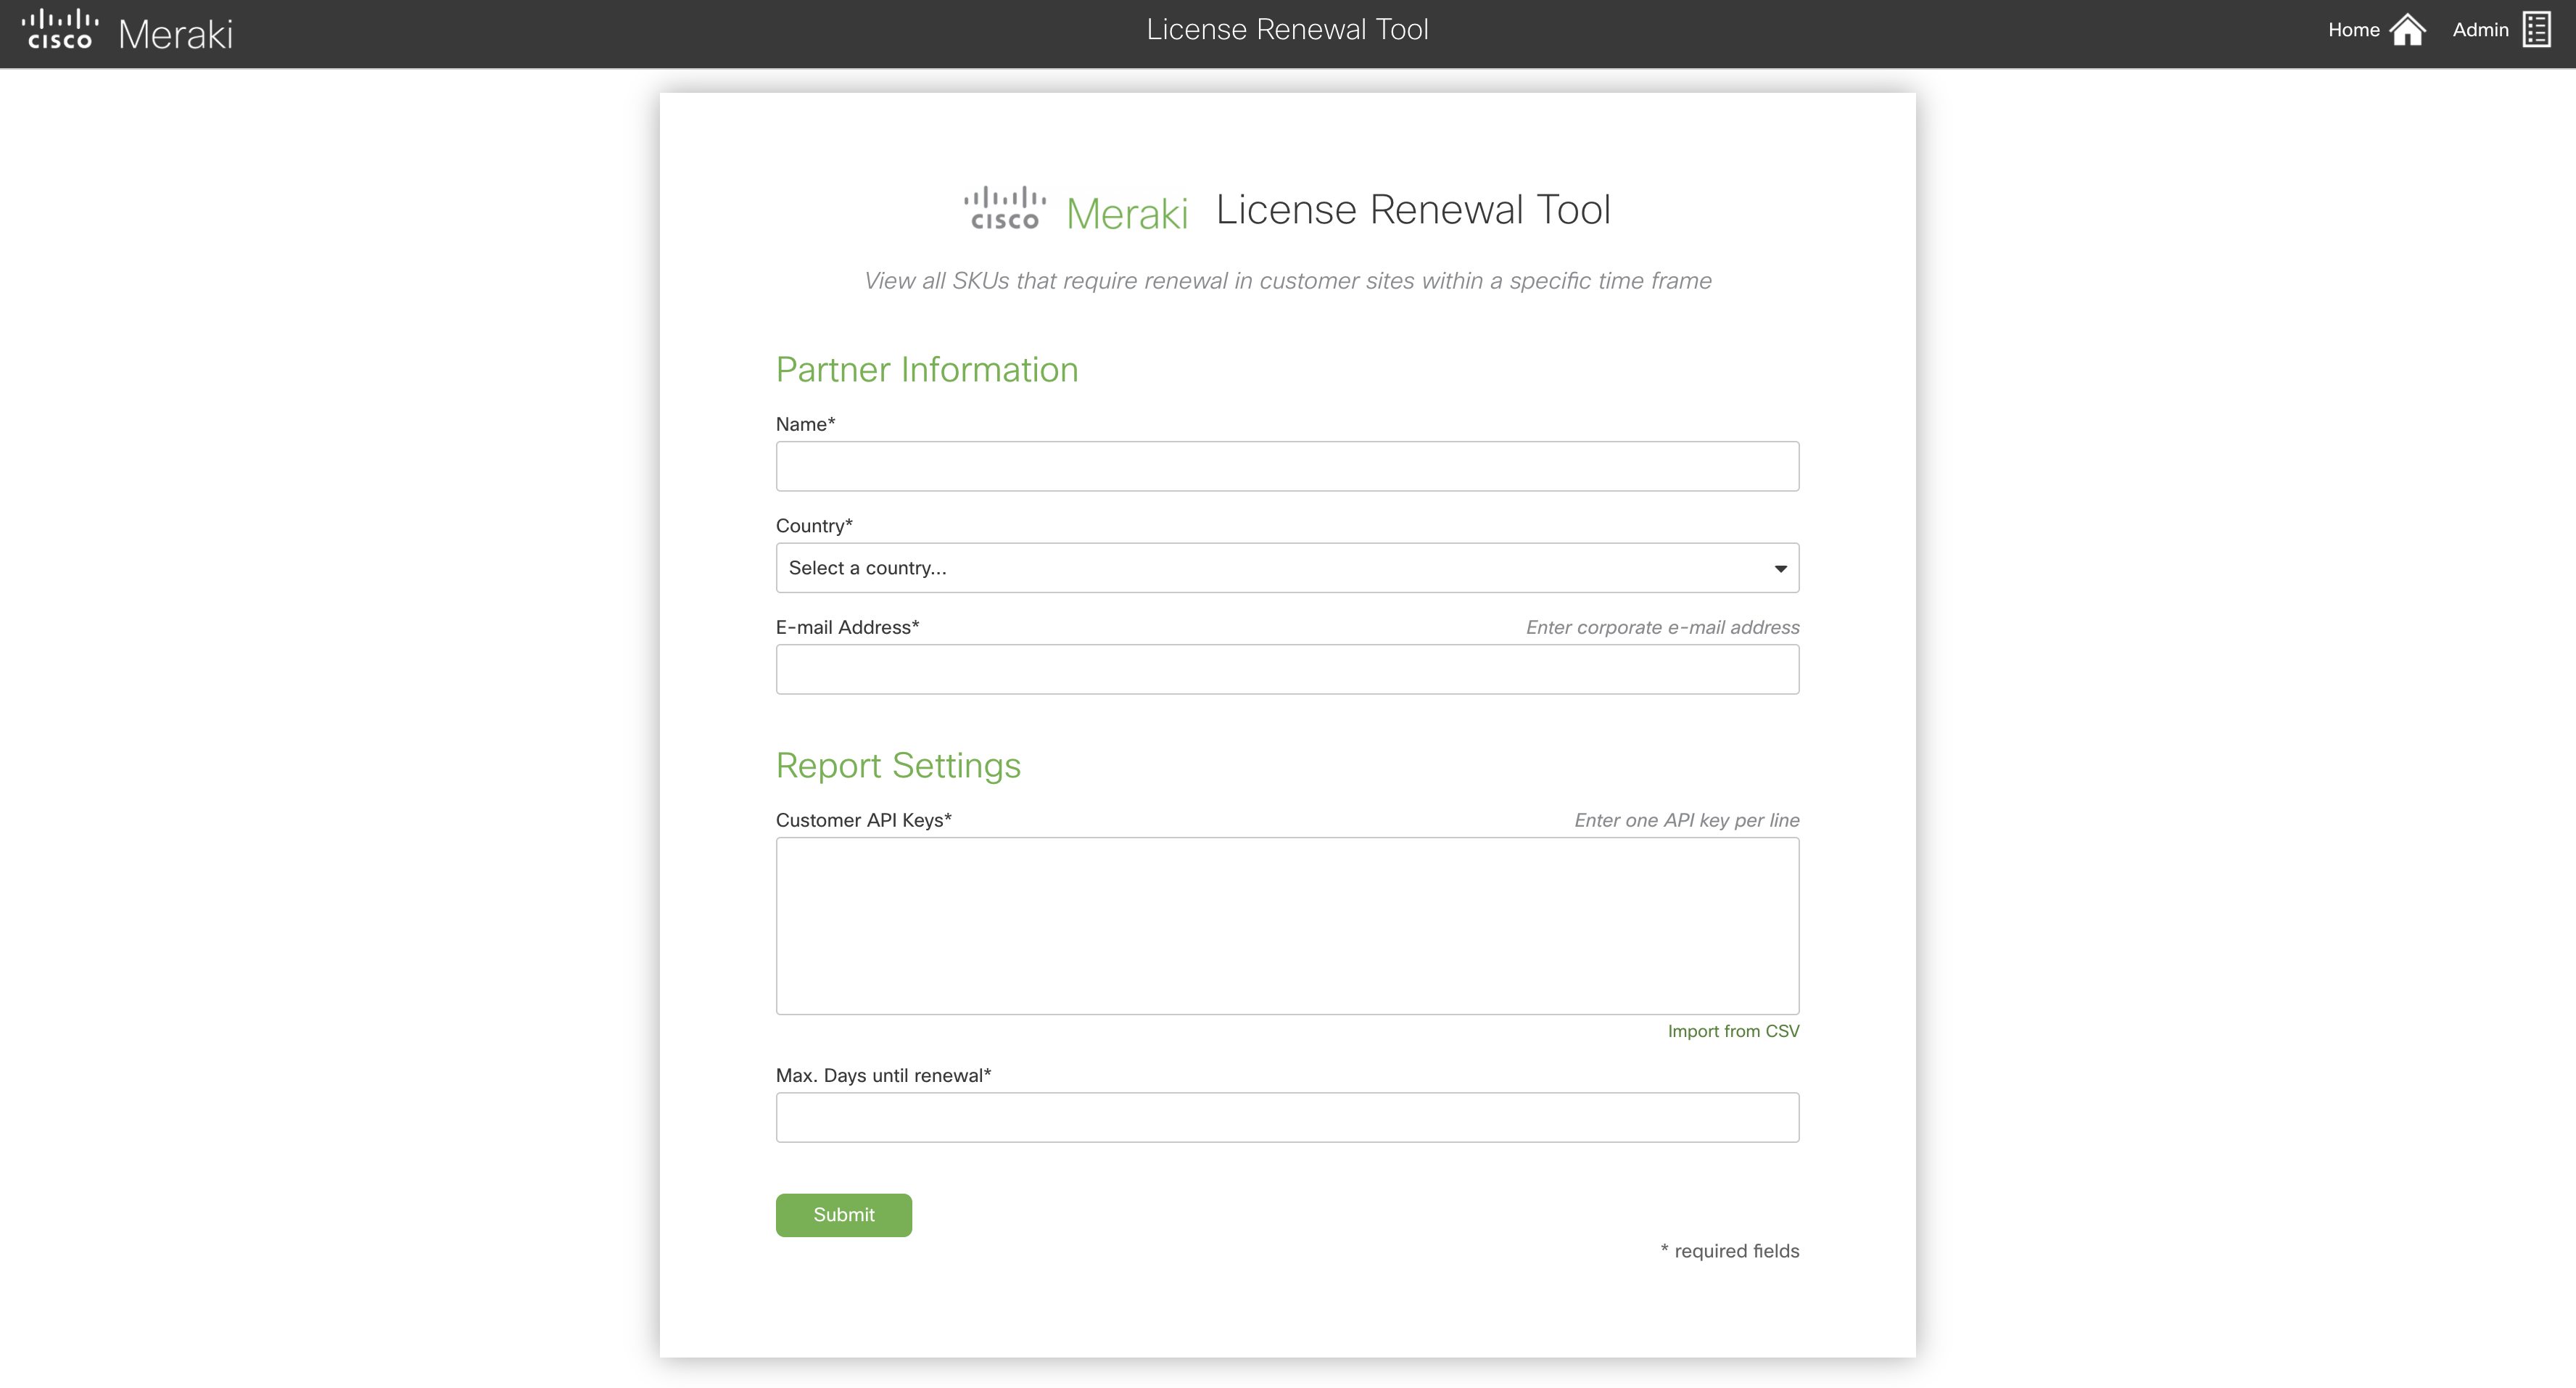Click the Cisco logo in header
The image size is (2576, 1388).
60,30
